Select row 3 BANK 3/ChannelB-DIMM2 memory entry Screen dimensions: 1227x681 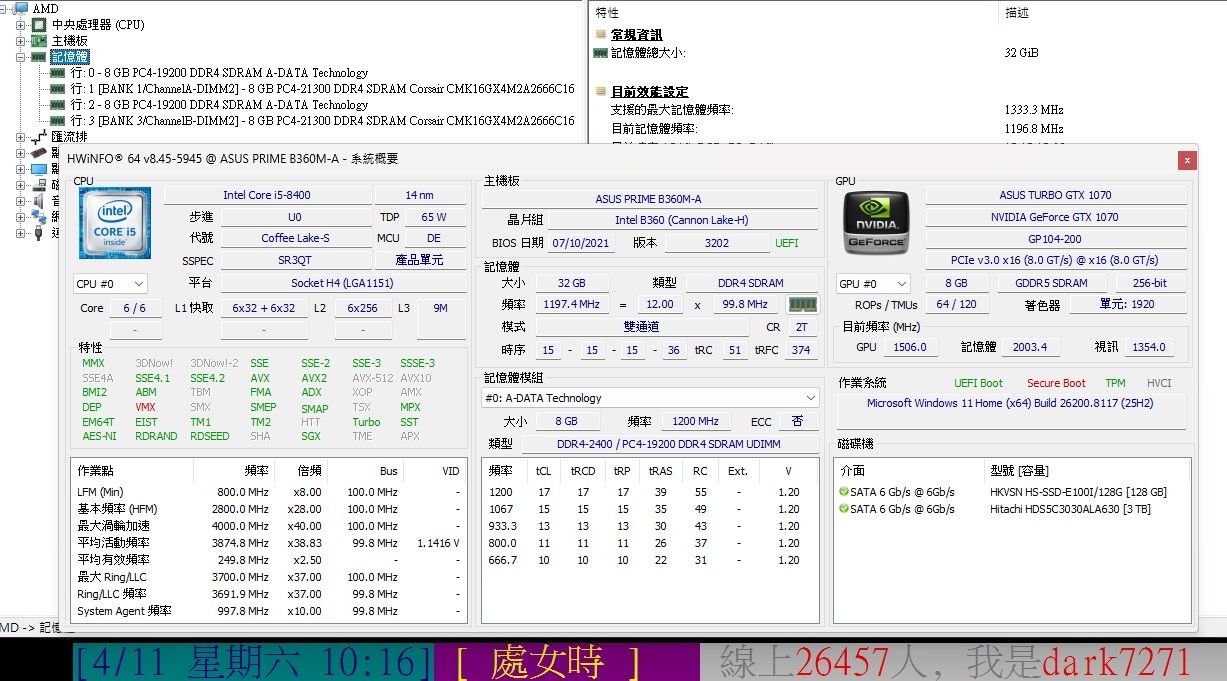click(x=322, y=121)
